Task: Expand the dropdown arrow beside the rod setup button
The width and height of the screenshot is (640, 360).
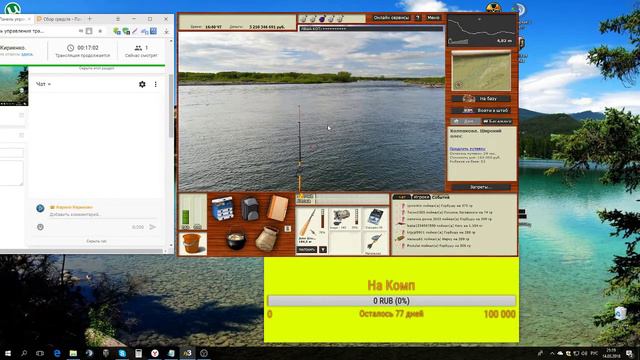Action: tap(323, 249)
